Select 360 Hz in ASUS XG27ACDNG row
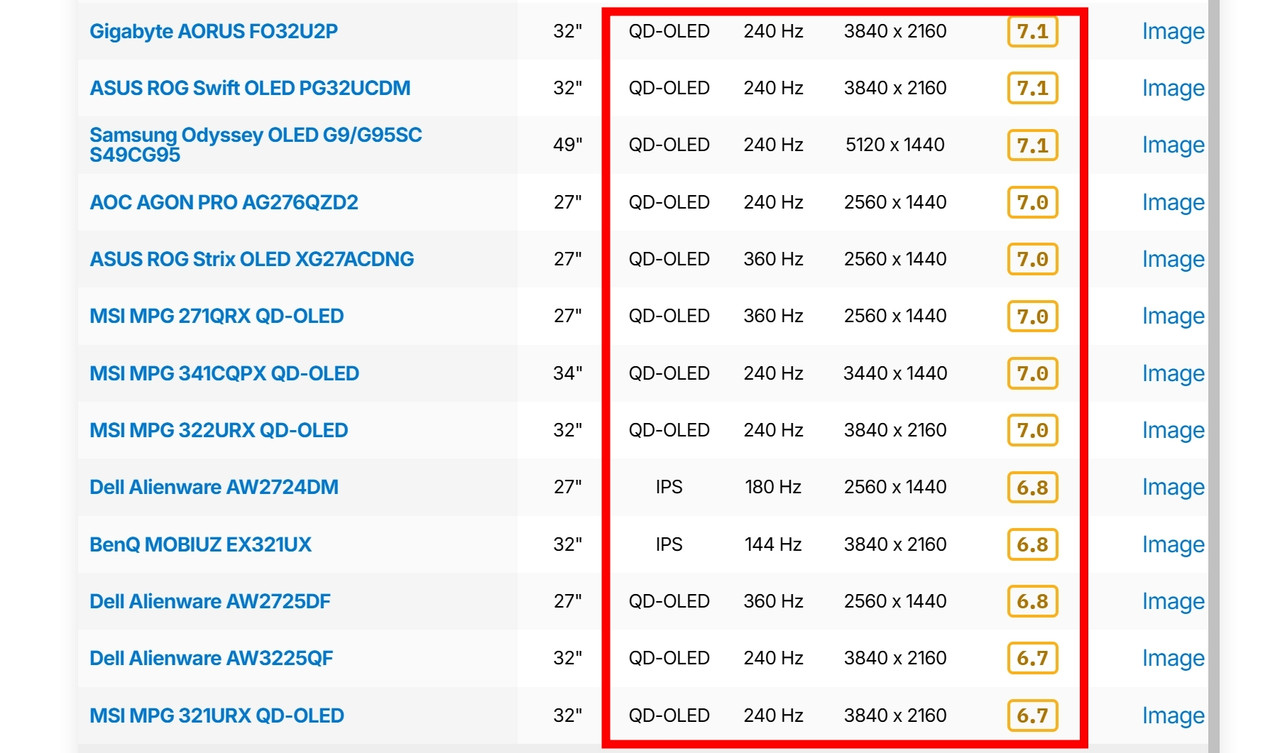The image size is (1280, 753). pyautogui.click(x=773, y=259)
